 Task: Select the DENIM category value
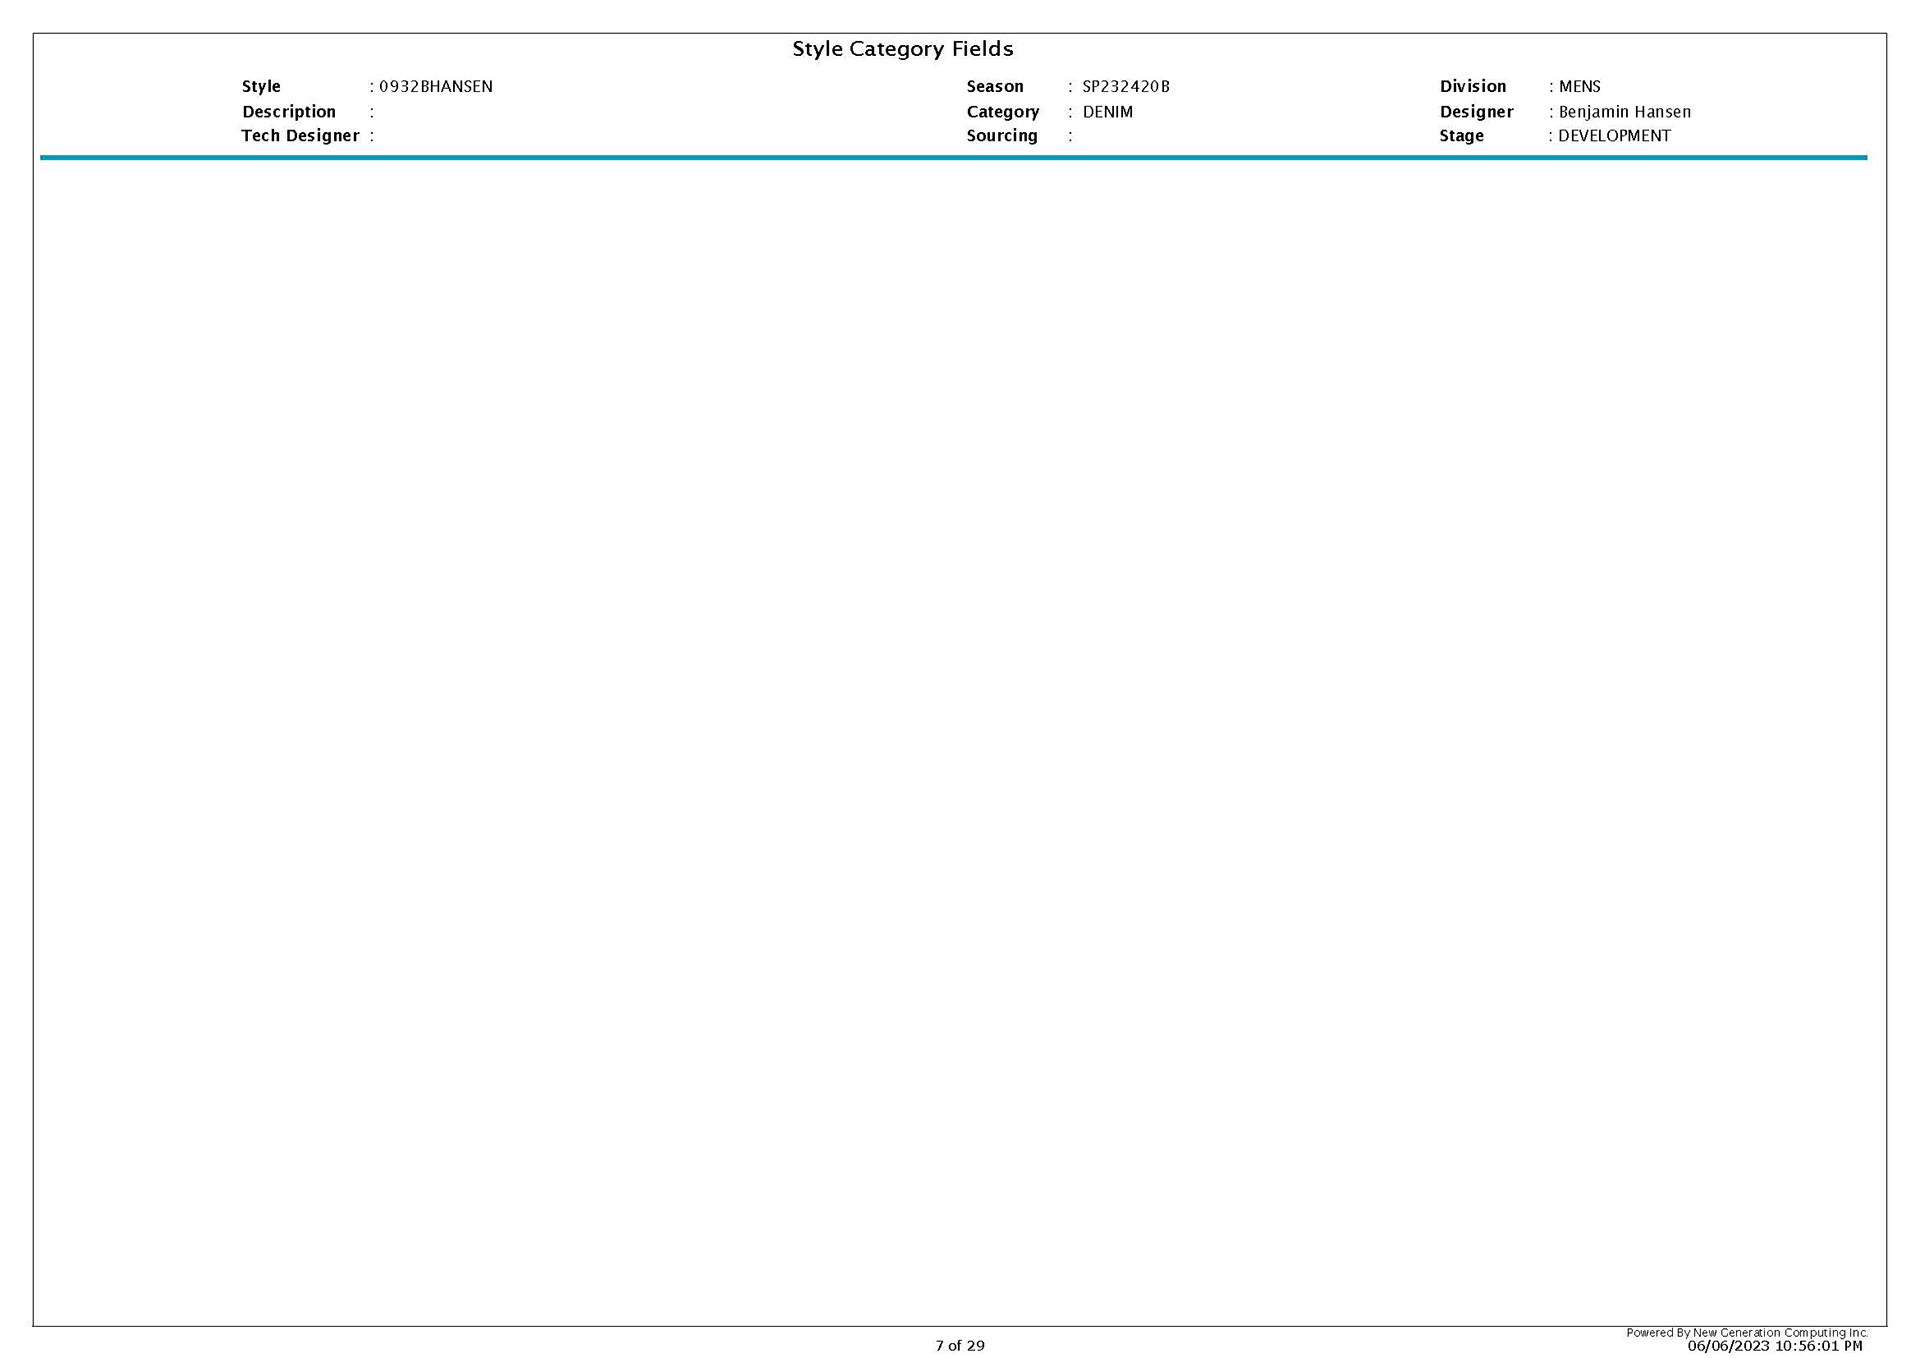pyautogui.click(x=1107, y=112)
